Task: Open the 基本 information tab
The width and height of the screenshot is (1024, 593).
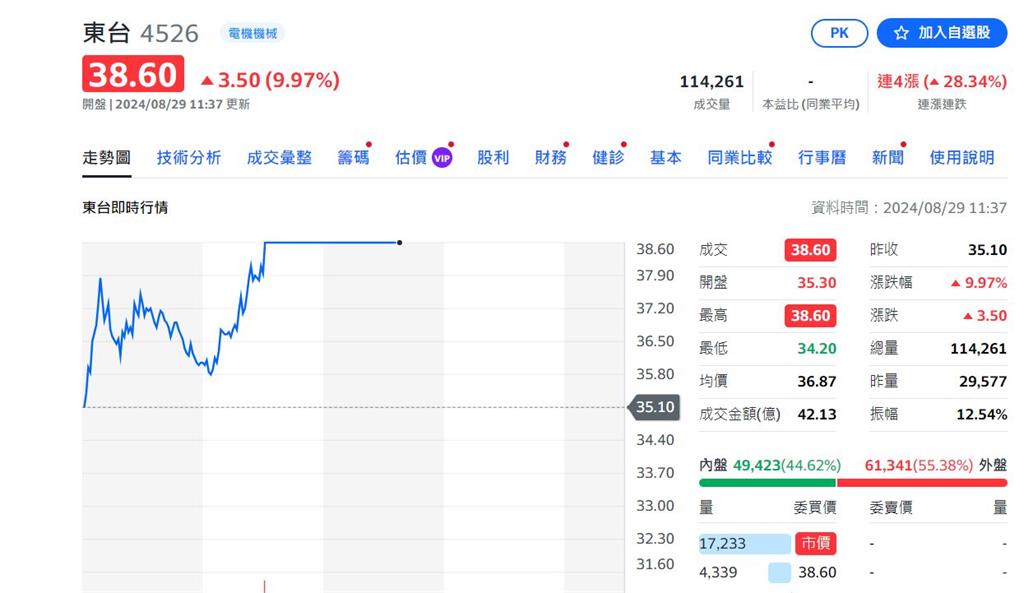Action: point(665,157)
